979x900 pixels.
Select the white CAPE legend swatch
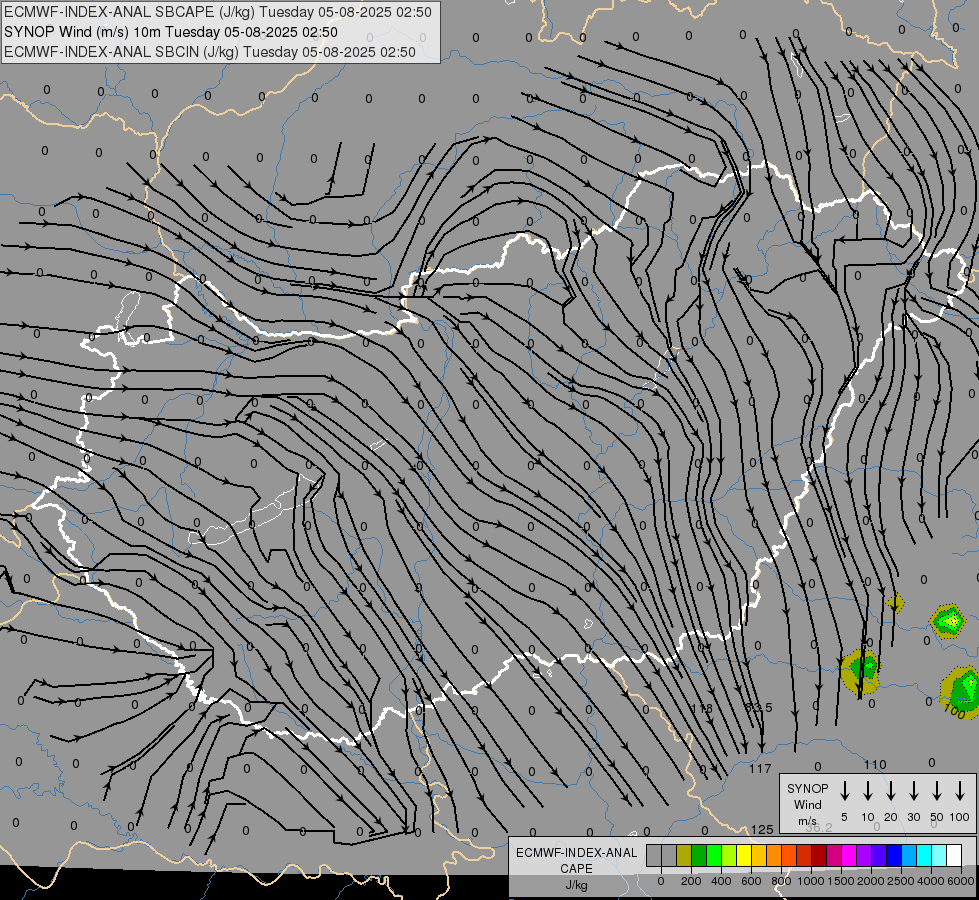955,855
